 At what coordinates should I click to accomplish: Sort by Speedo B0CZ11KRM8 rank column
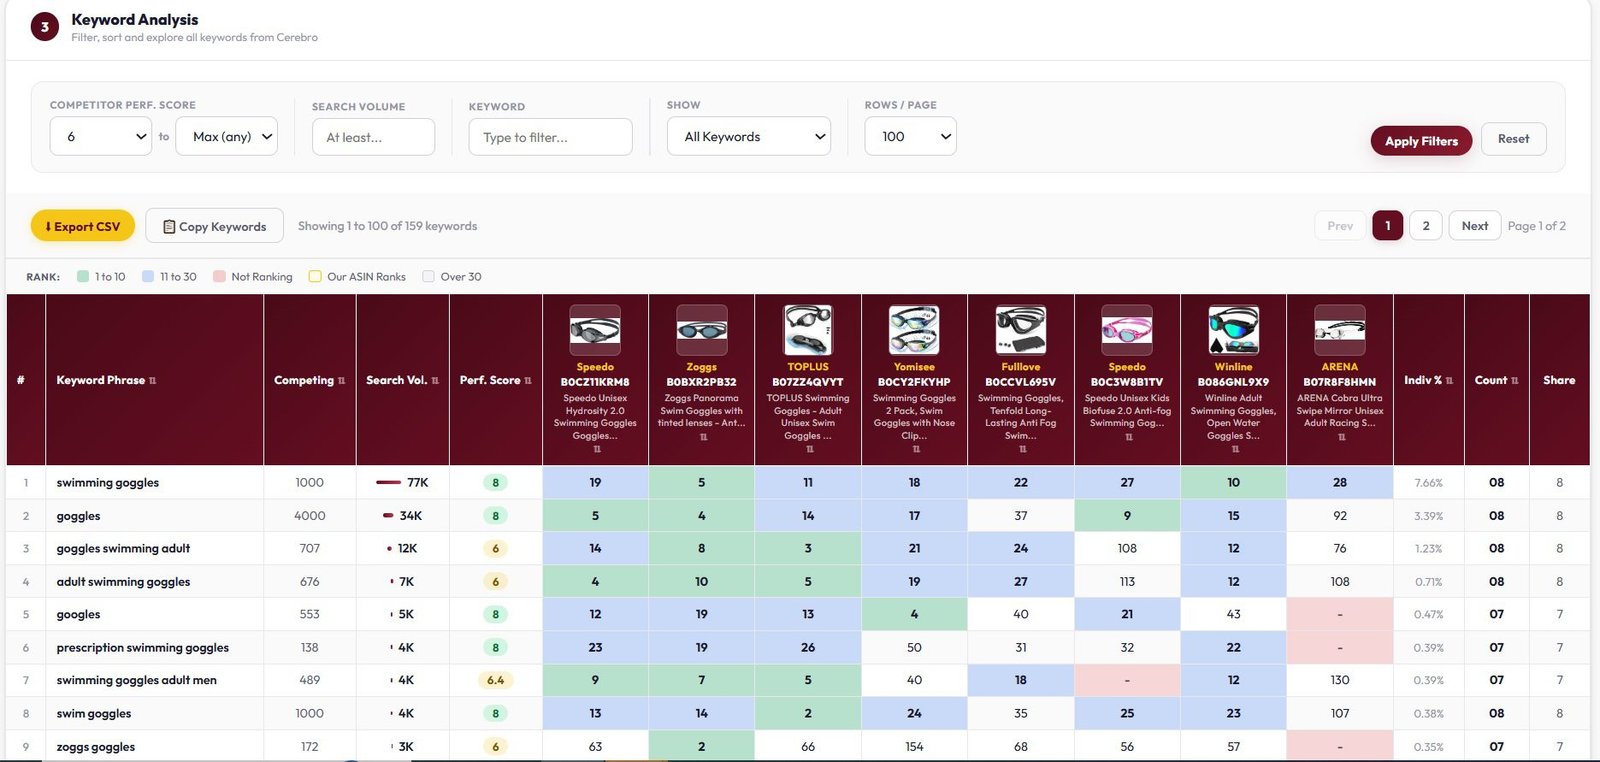[x=597, y=449]
